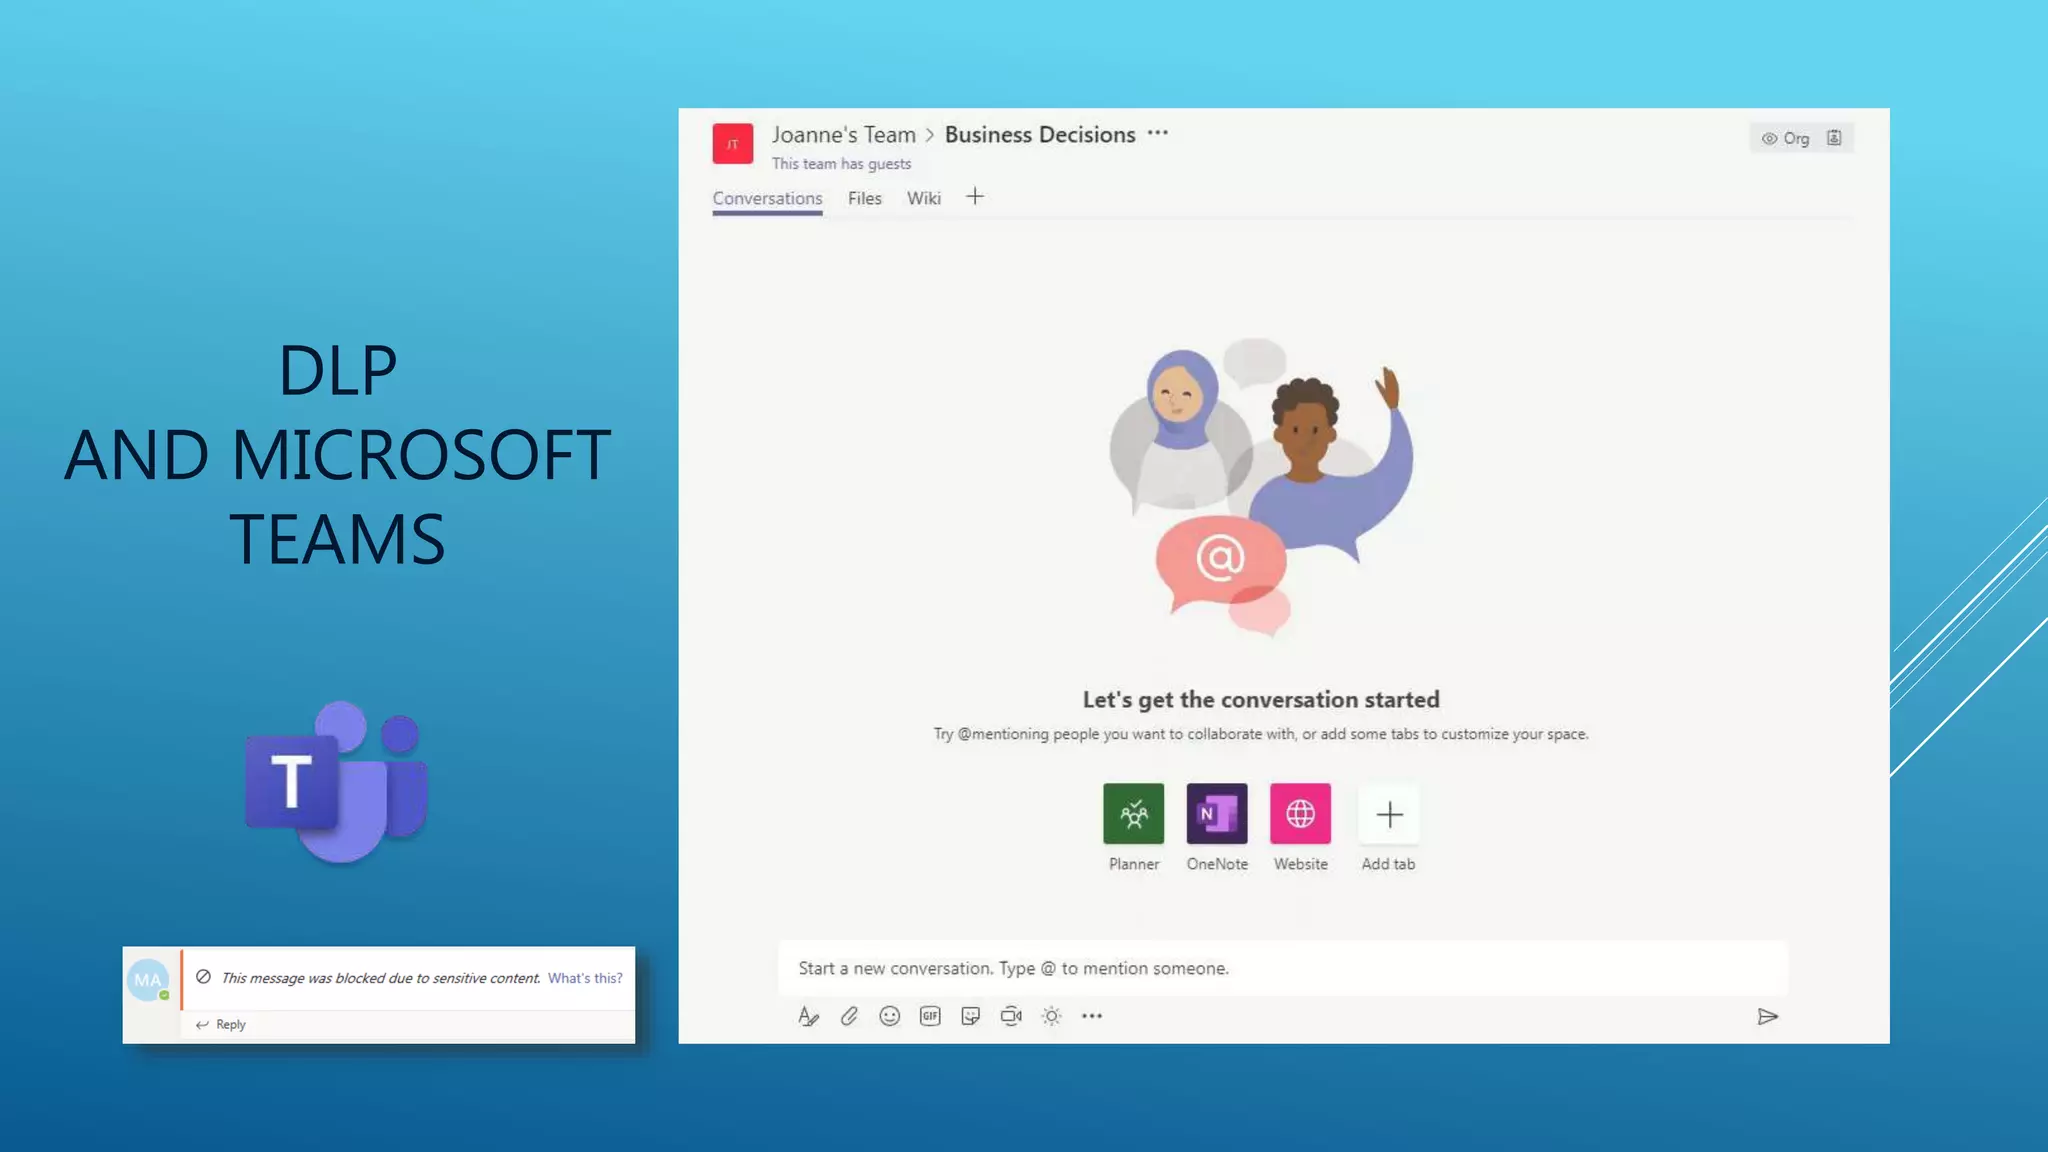
Task: Click the meeting icon next to Org
Action: (x=1834, y=138)
